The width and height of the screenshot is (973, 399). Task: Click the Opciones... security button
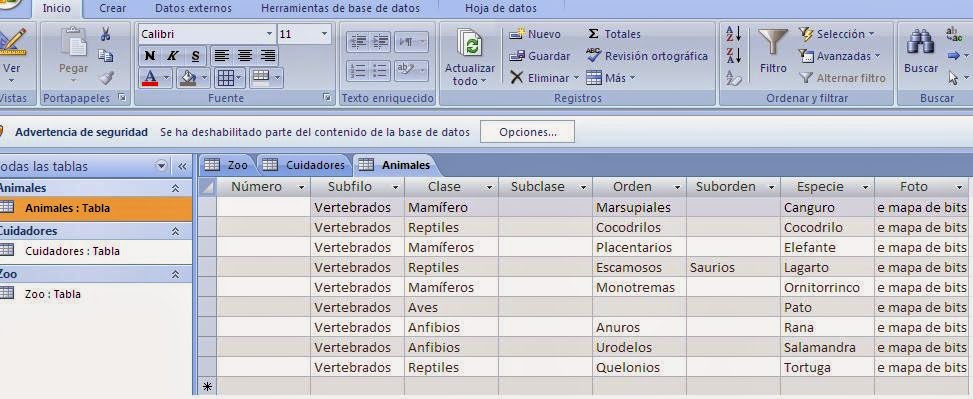tap(527, 132)
